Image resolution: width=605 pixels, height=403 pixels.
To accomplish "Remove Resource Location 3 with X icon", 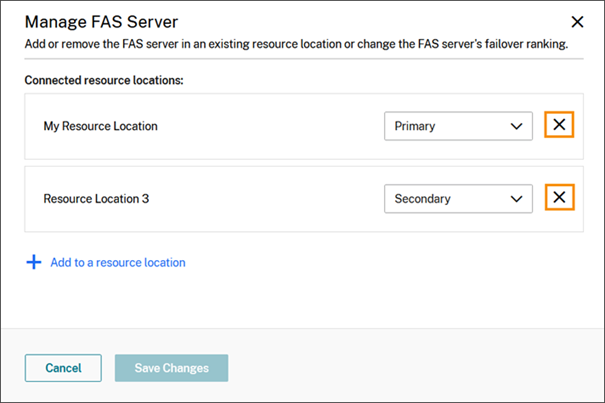I will pyautogui.click(x=559, y=198).
